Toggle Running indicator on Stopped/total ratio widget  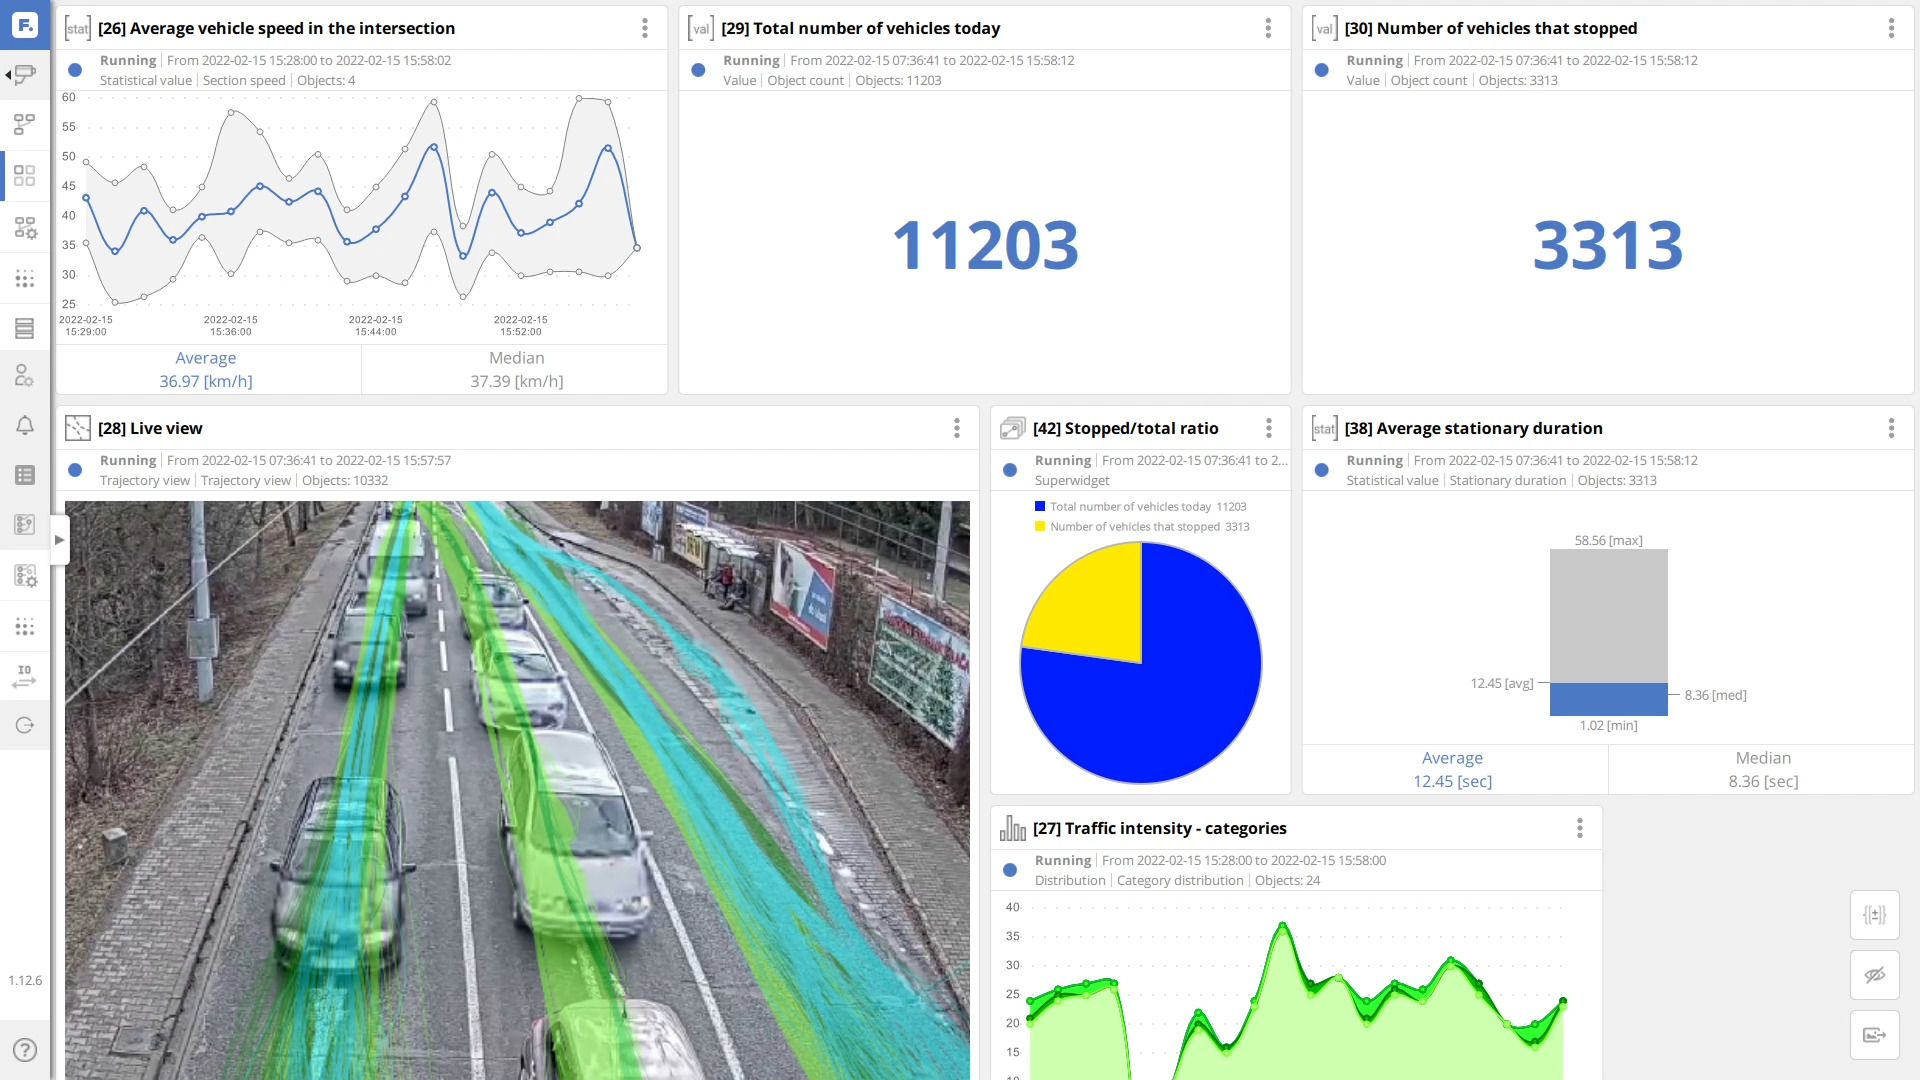(1009, 470)
